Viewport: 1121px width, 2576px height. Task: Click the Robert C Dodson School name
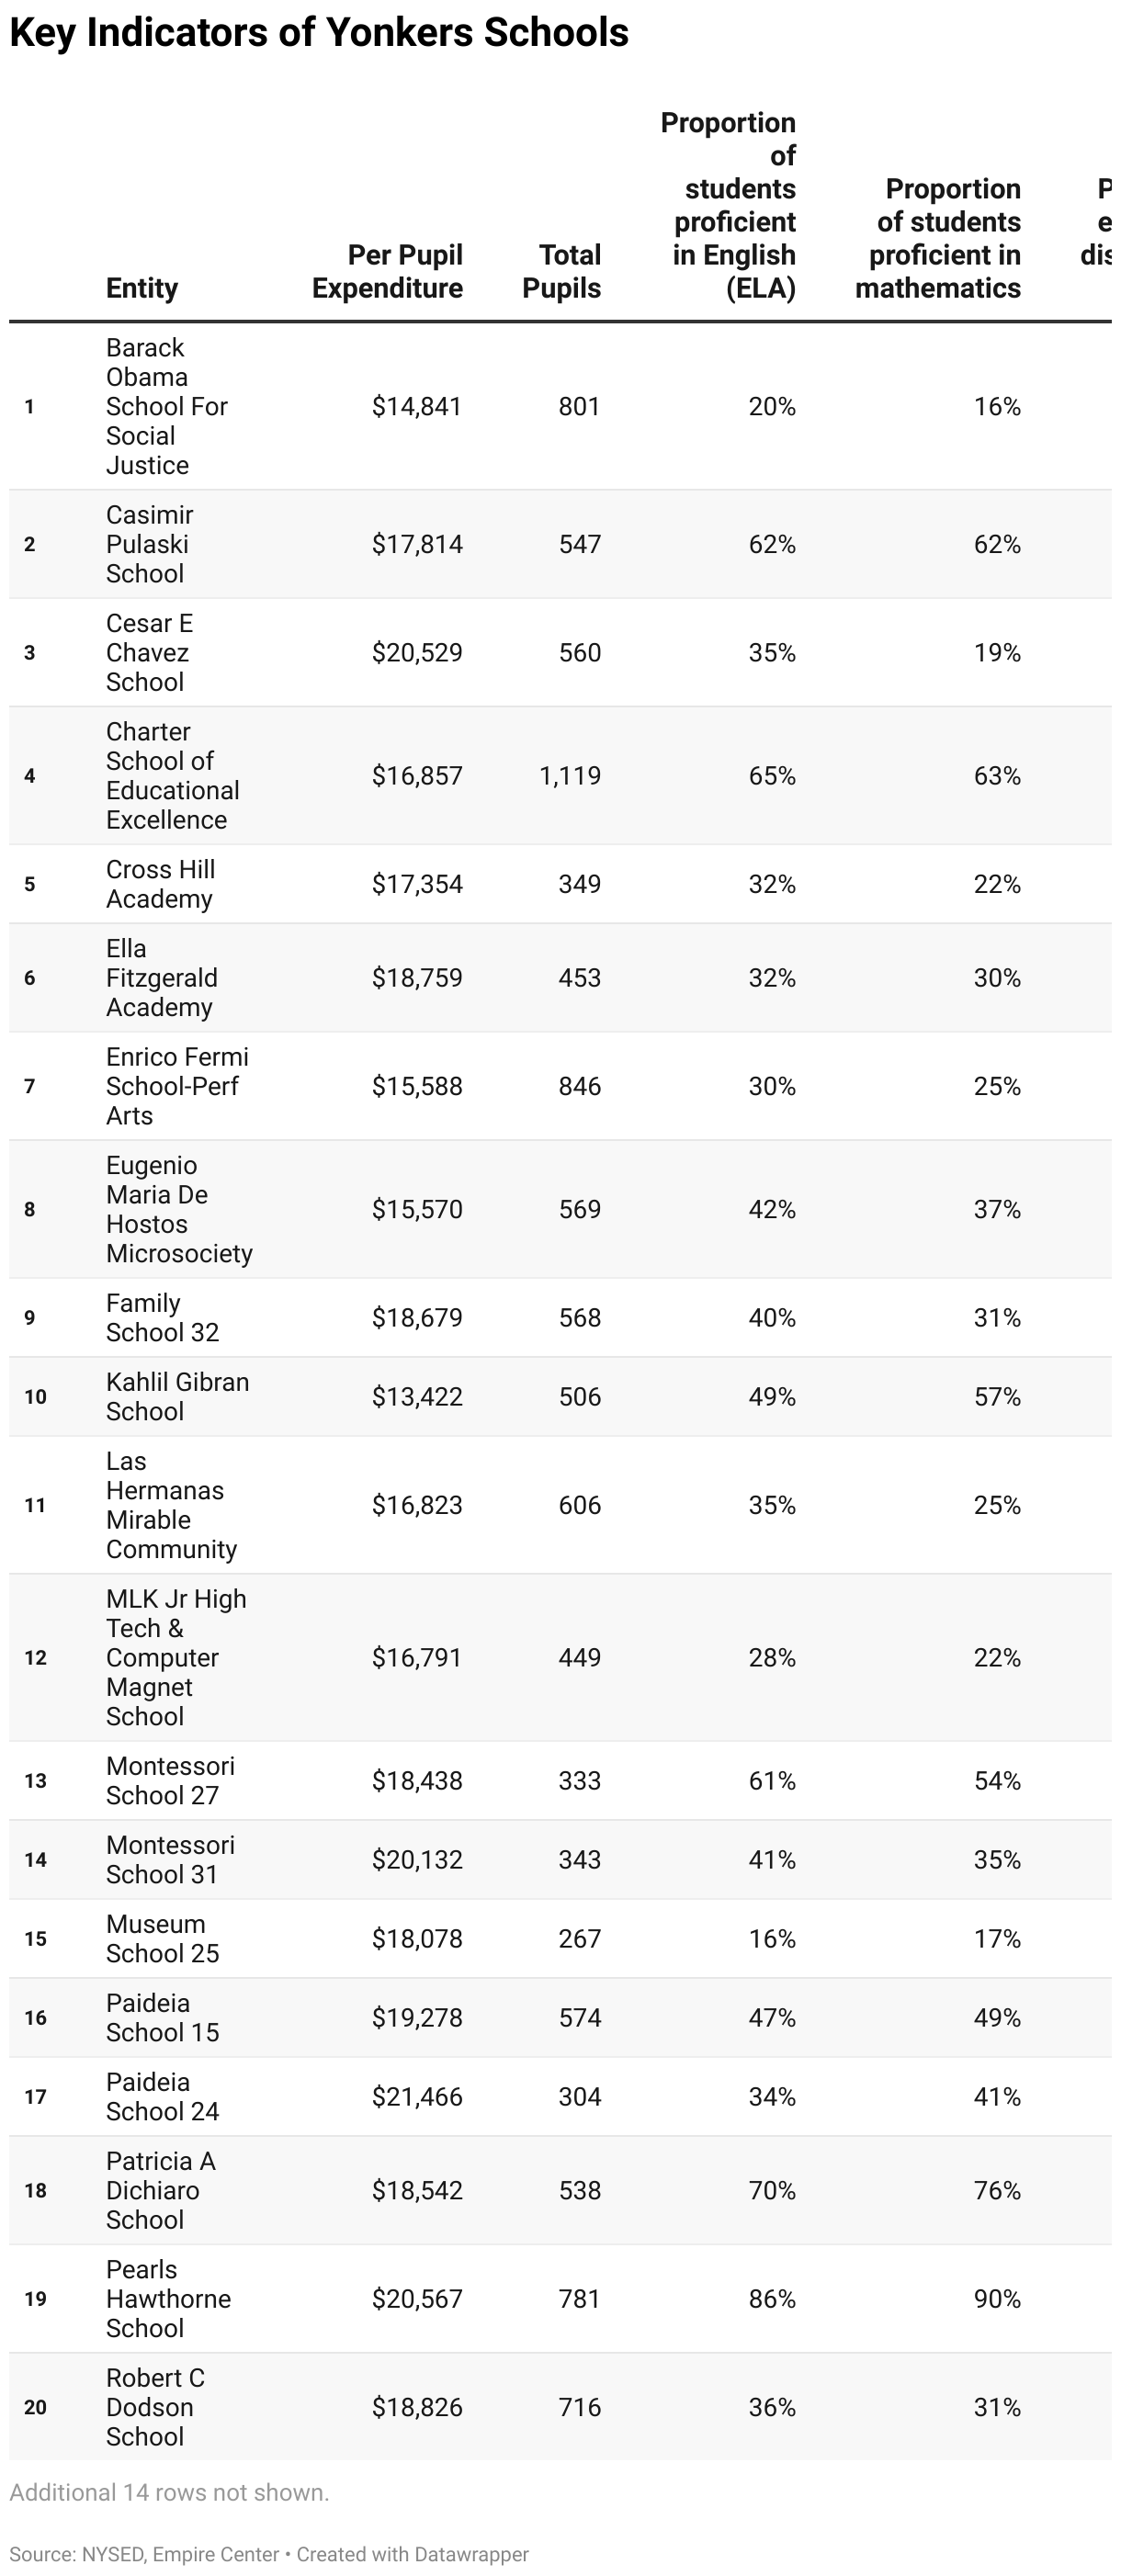[x=155, y=2407]
